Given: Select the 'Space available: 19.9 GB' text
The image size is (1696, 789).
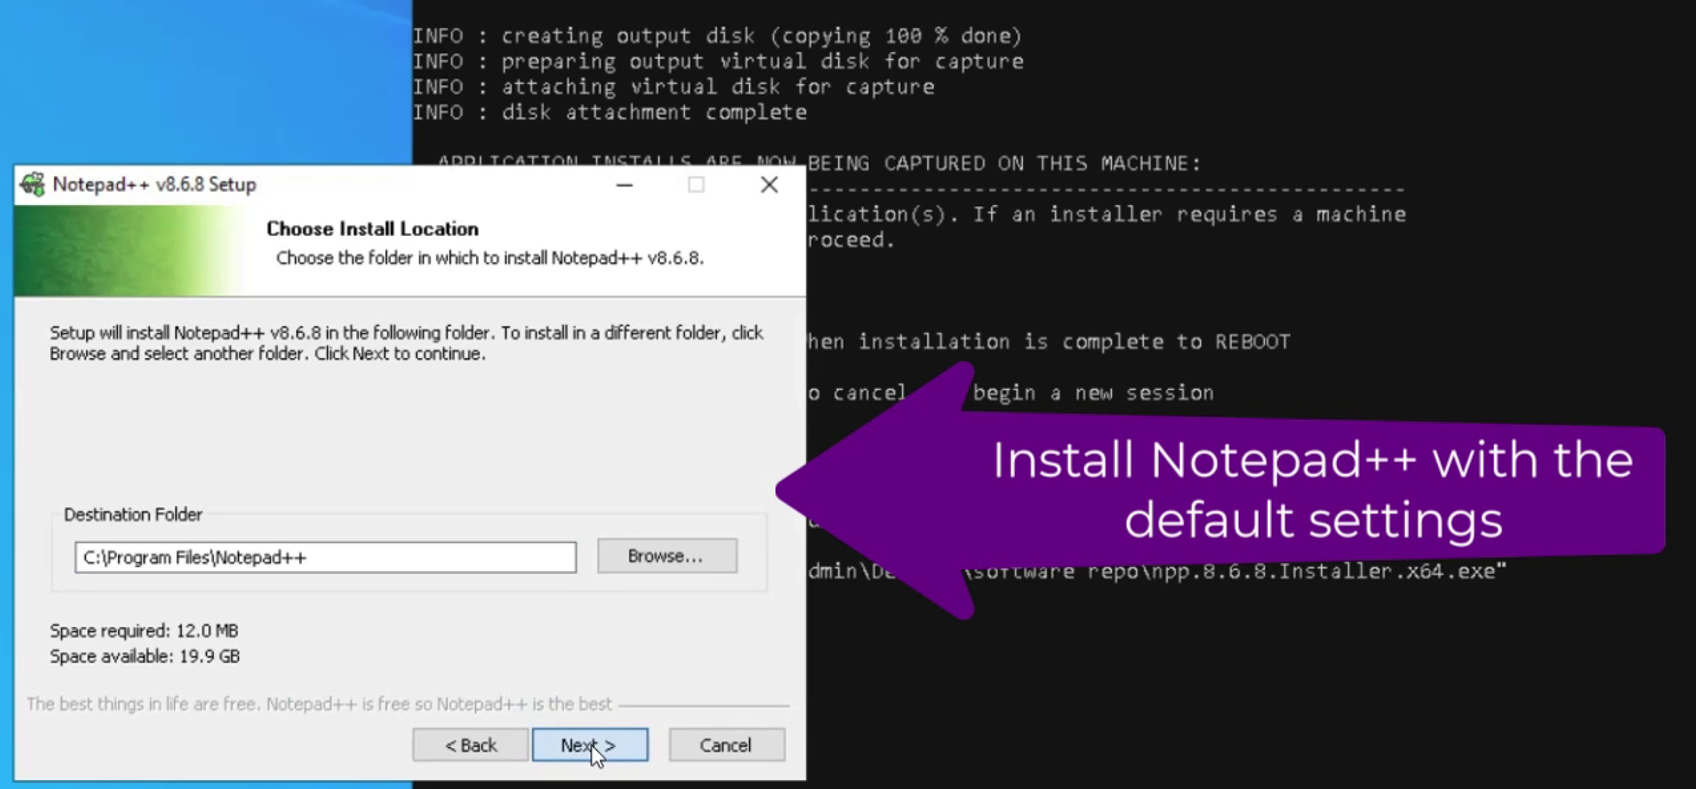Looking at the screenshot, I should (x=145, y=657).
